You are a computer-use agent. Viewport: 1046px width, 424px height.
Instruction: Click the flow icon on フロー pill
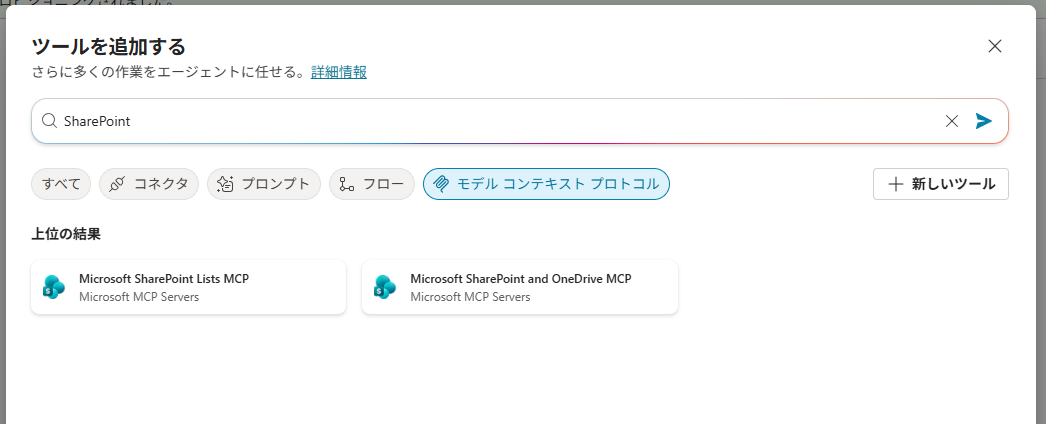pos(347,184)
